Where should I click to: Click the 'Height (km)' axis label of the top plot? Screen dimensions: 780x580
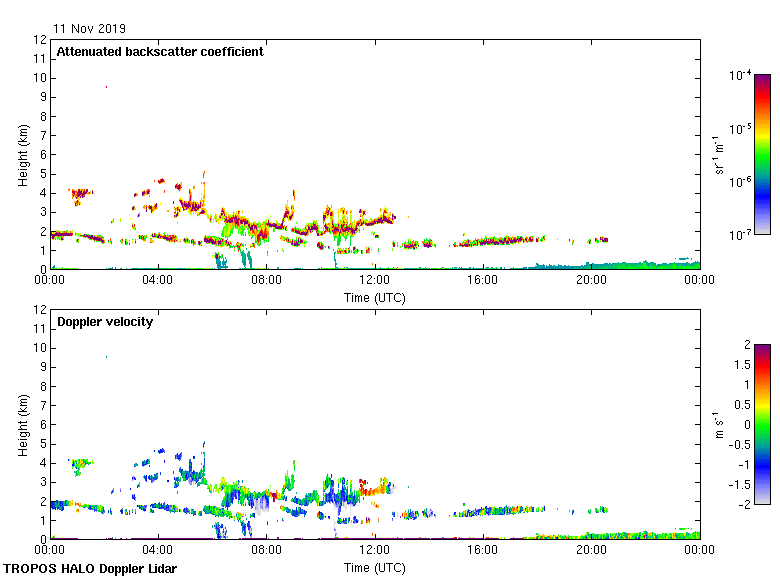point(23,155)
